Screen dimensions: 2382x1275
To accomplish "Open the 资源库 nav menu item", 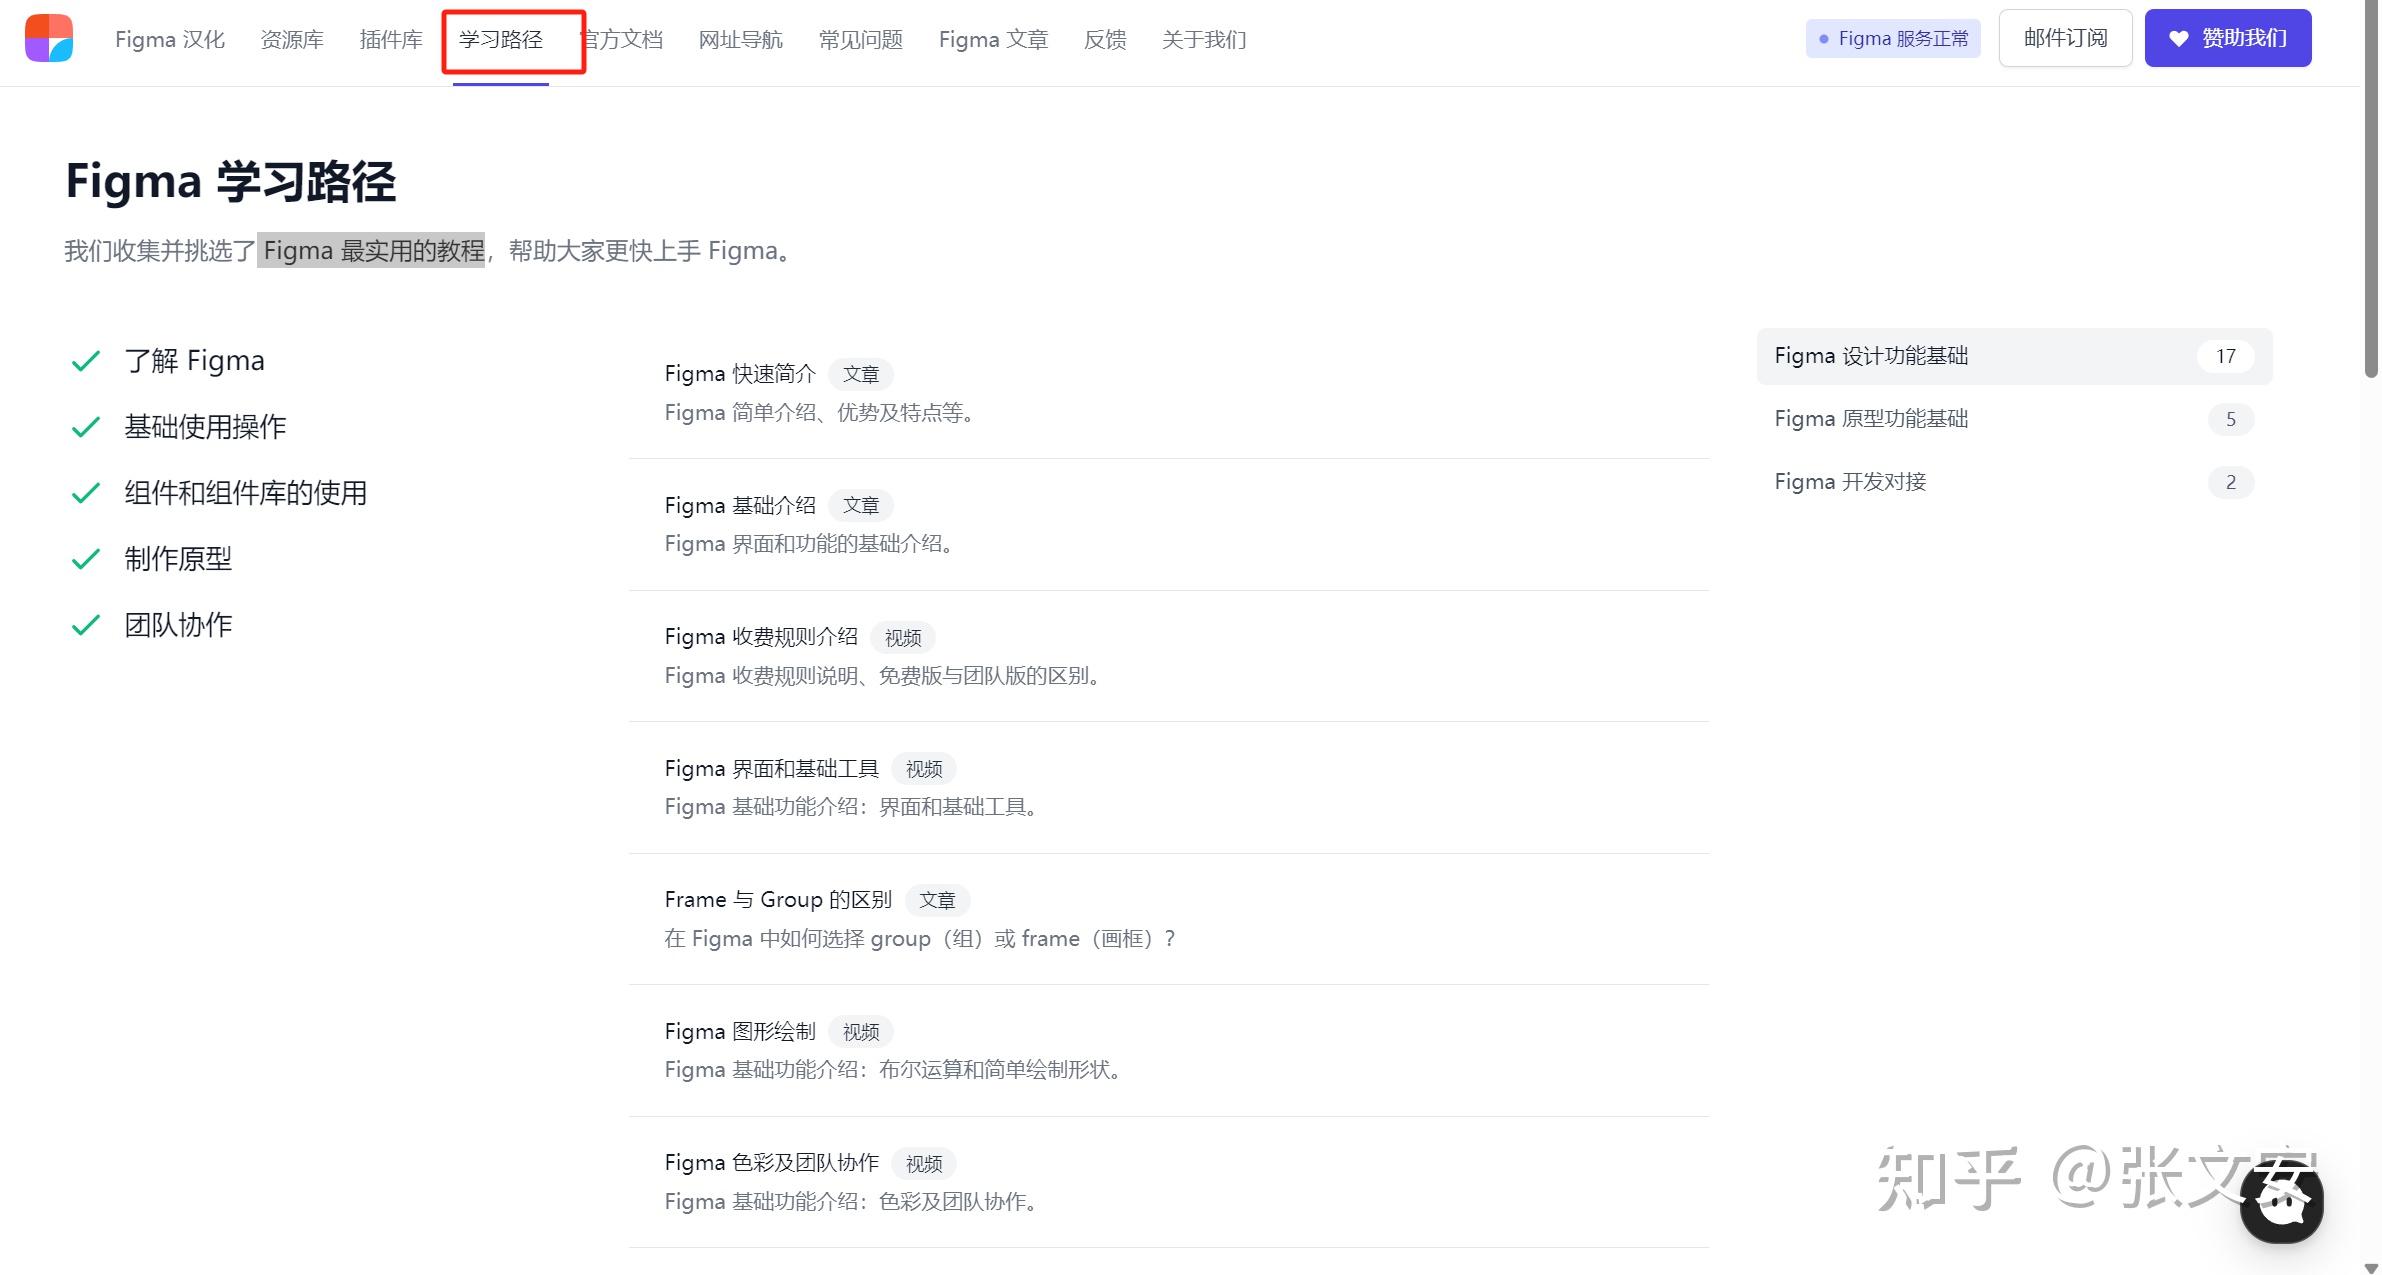I will tap(292, 40).
